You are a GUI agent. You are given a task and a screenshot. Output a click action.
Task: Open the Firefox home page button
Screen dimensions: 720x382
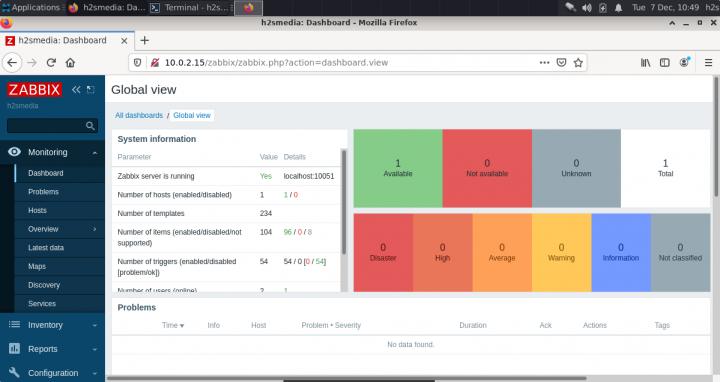(70, 63)
